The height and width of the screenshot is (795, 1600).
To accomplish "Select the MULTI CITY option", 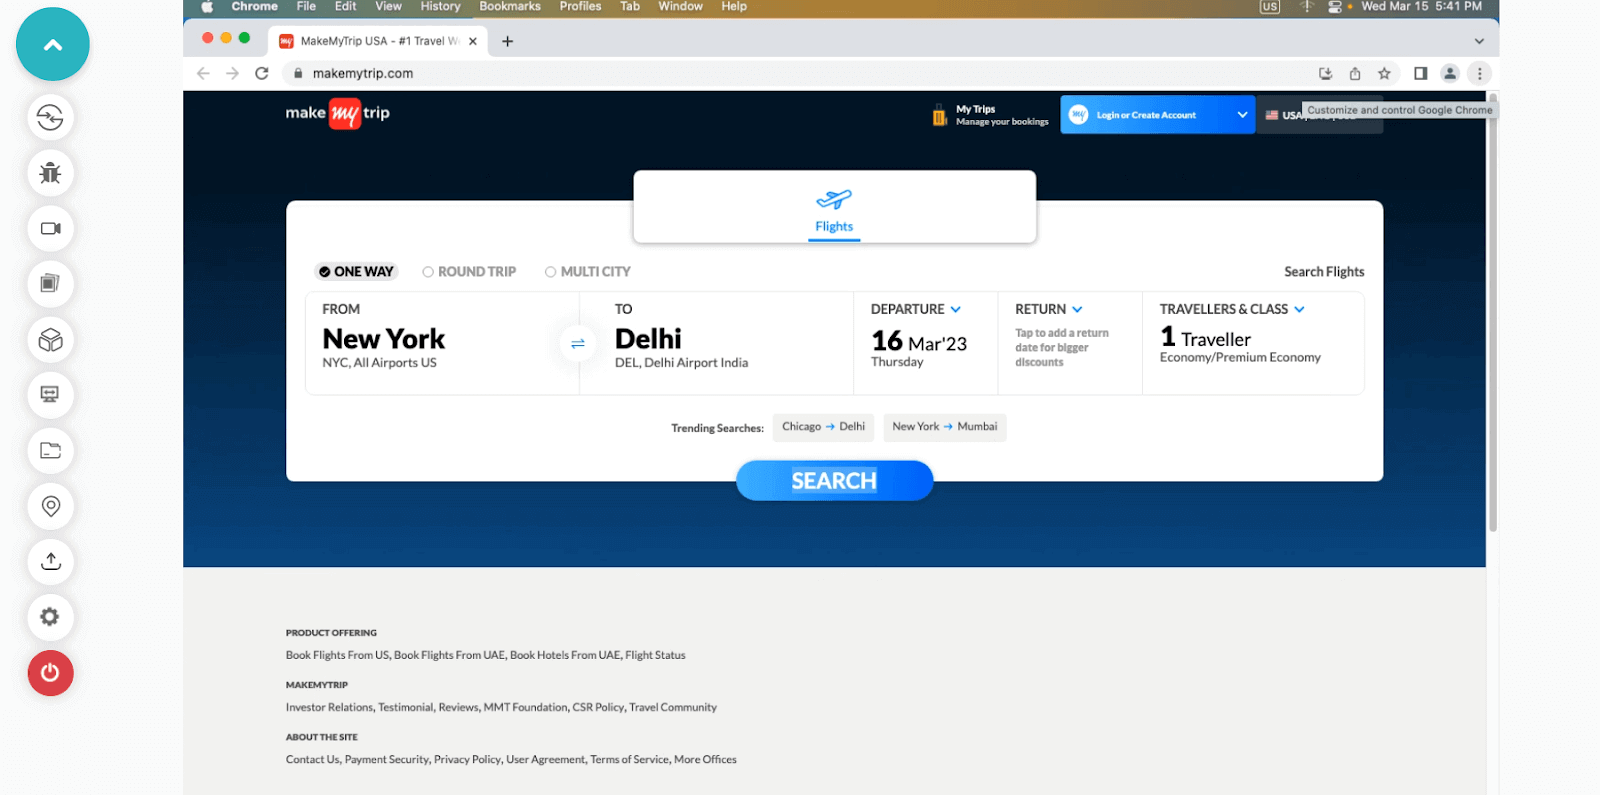I will pos(587,272).
